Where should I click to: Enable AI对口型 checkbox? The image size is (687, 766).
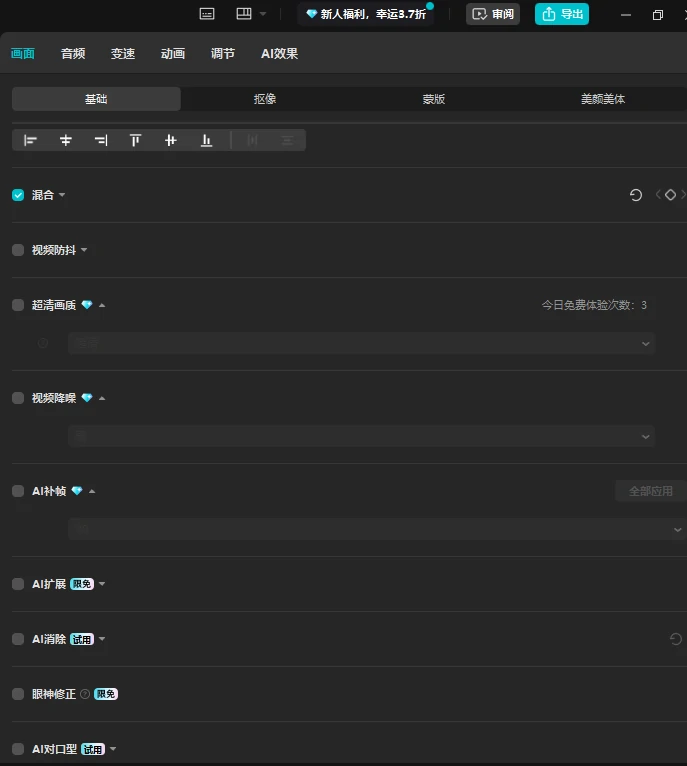click(x=18, y=749)
